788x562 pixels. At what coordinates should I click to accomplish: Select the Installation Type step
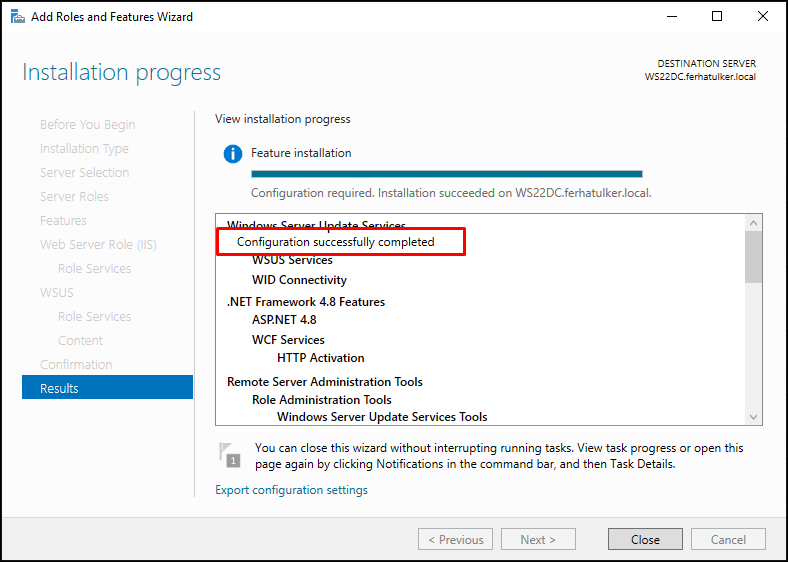click(84, 149)
